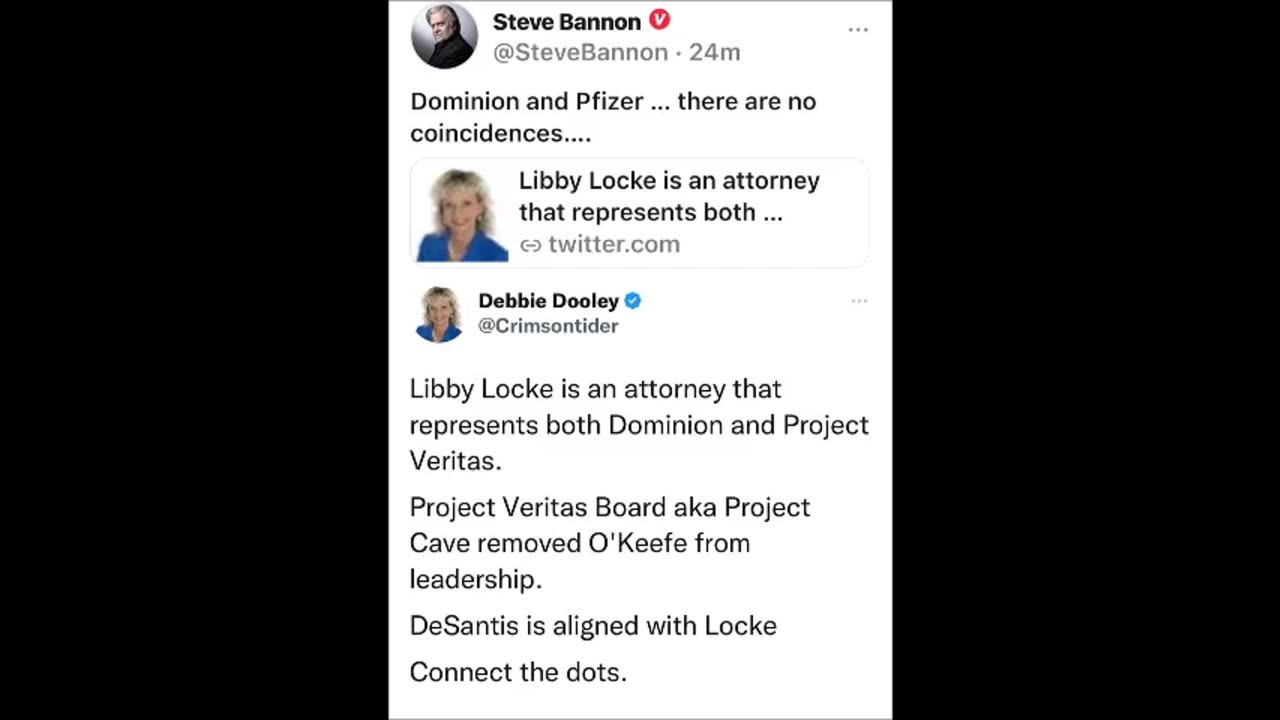
Task: Open Steve Bannon's profile picture
Action: tap(444, 36)
